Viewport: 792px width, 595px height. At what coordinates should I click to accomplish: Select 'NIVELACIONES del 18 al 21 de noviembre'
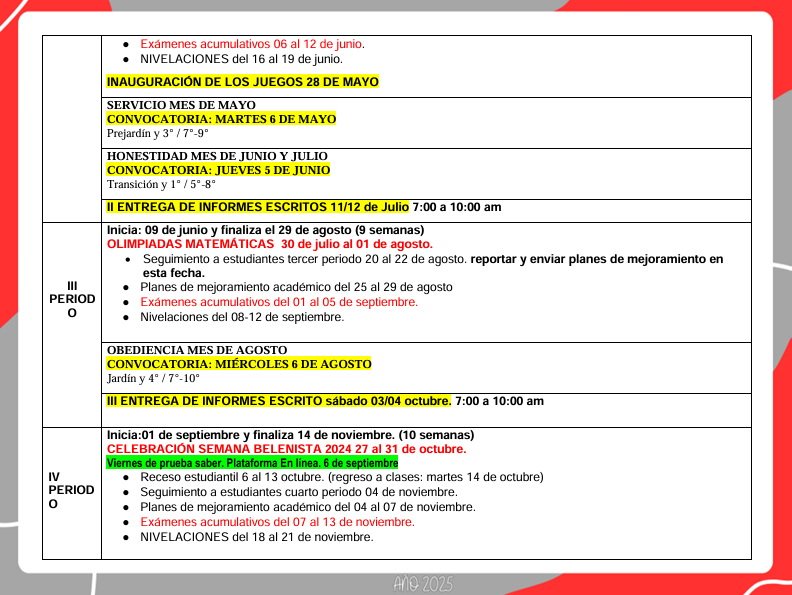(x=256, y=537)
